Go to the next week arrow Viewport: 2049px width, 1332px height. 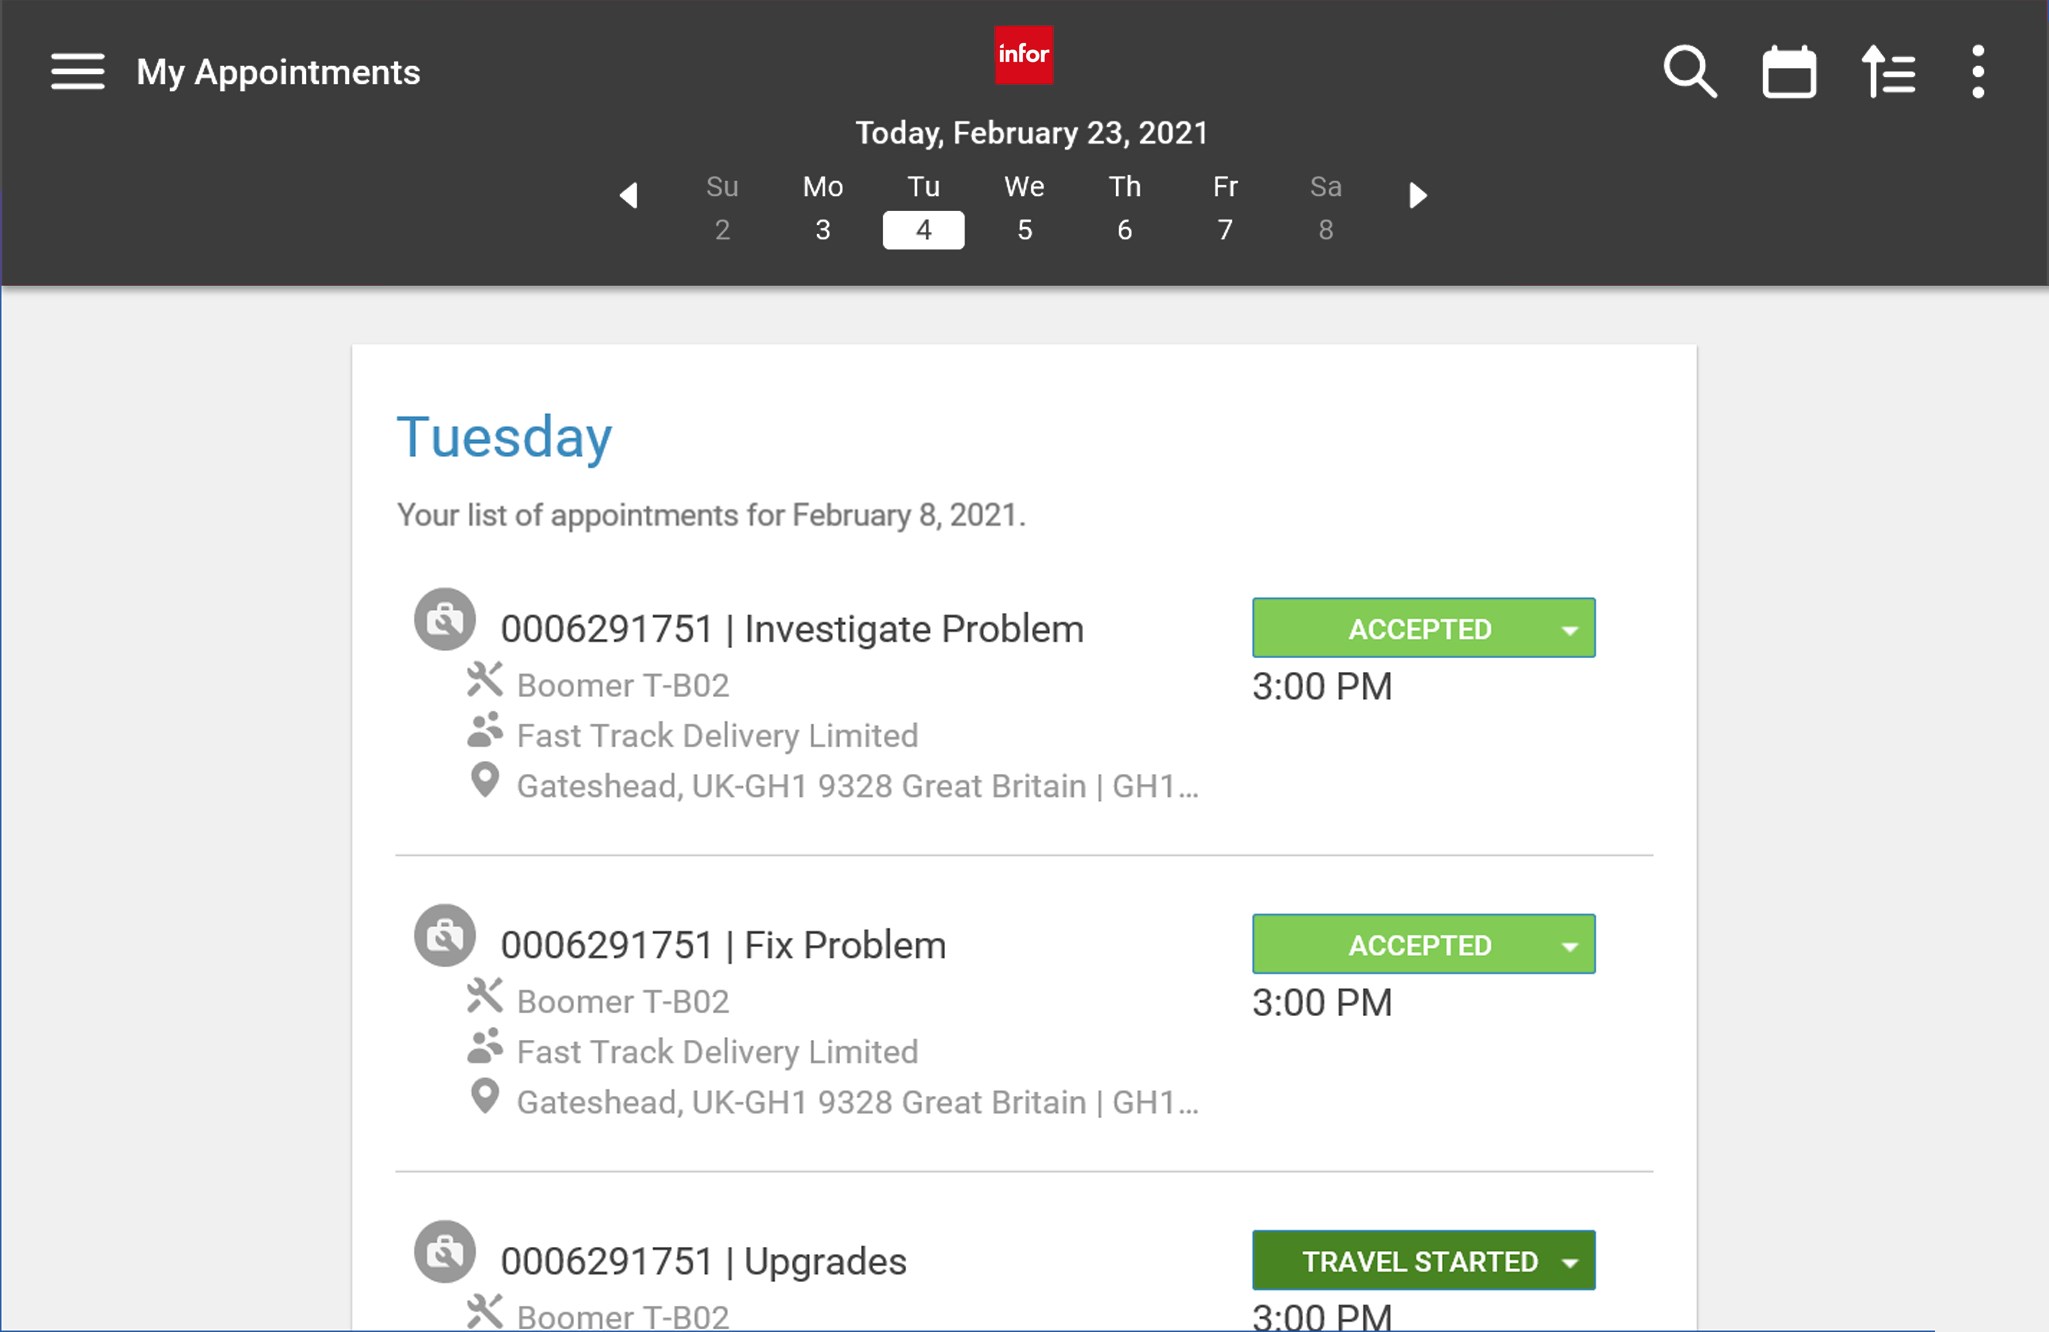[x=1417, y=195]
